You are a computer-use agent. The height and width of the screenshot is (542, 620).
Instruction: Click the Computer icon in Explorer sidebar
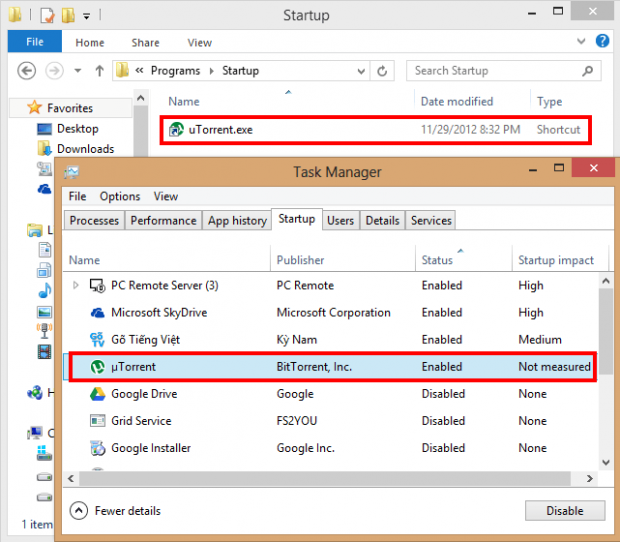coord(35,433)
